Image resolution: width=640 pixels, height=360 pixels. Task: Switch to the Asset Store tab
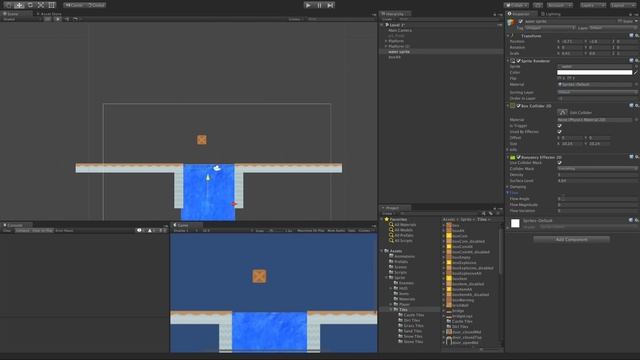(x=50, y=13)
